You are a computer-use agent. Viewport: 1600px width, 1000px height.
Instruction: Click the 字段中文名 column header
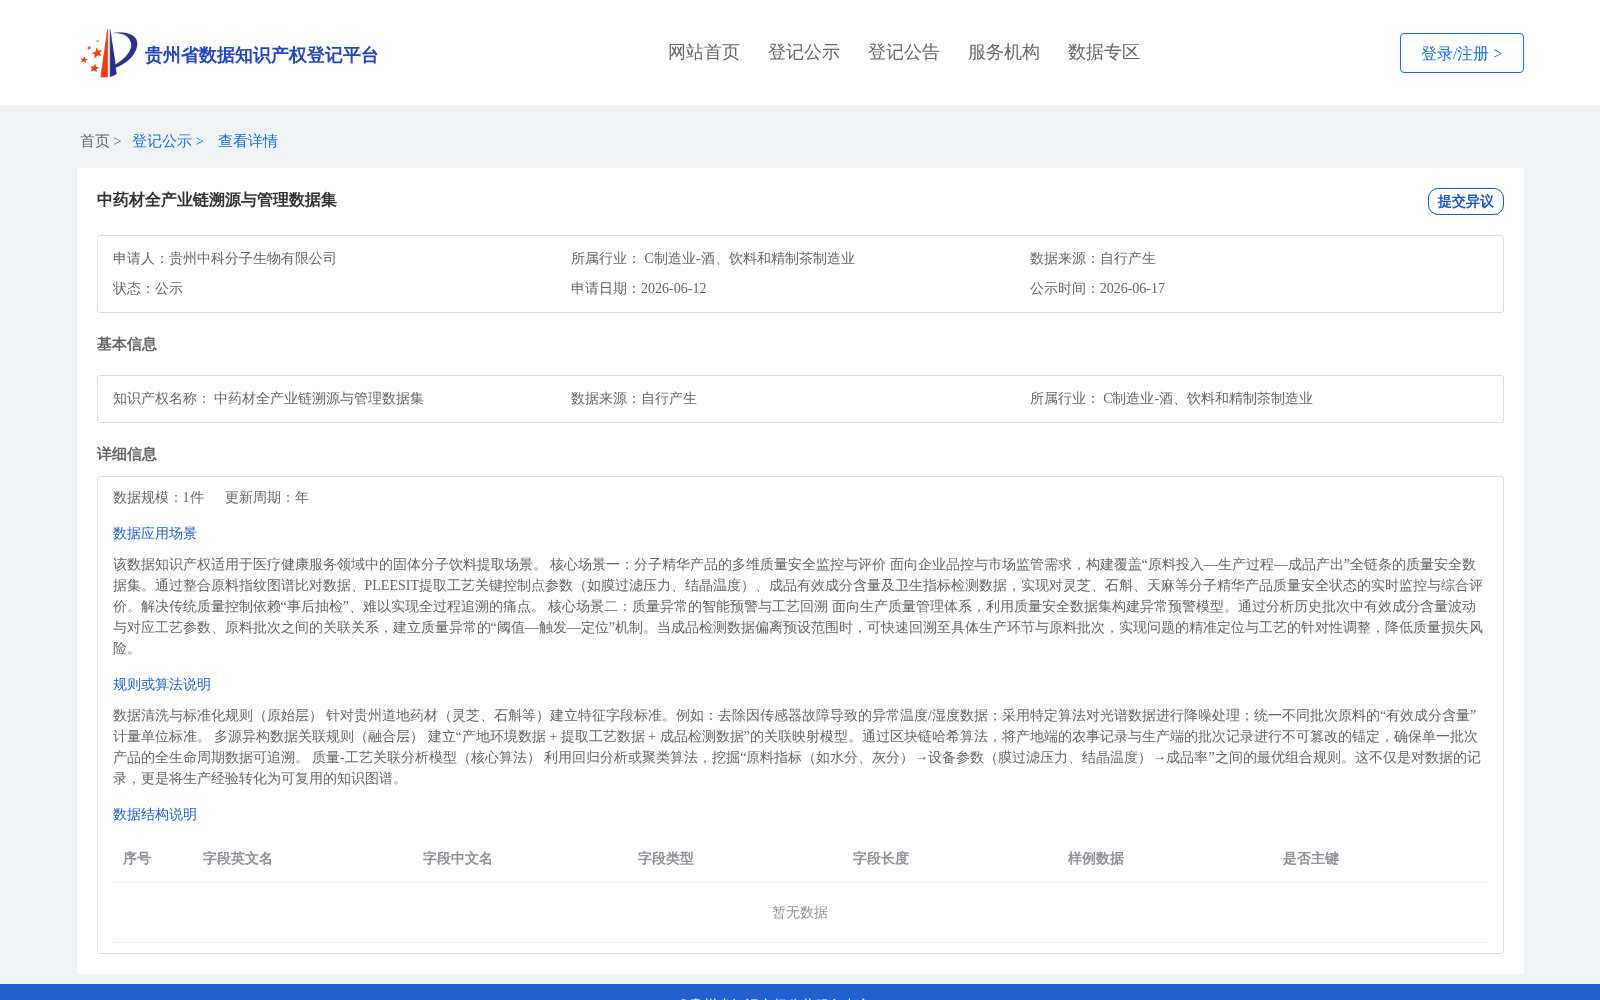click(458, 858)
